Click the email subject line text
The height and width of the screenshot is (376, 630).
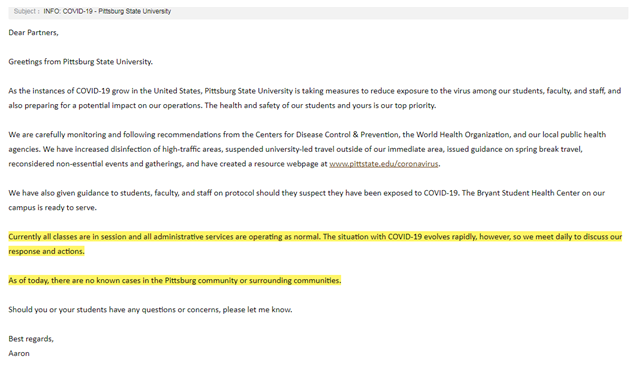tap(107, 11)
